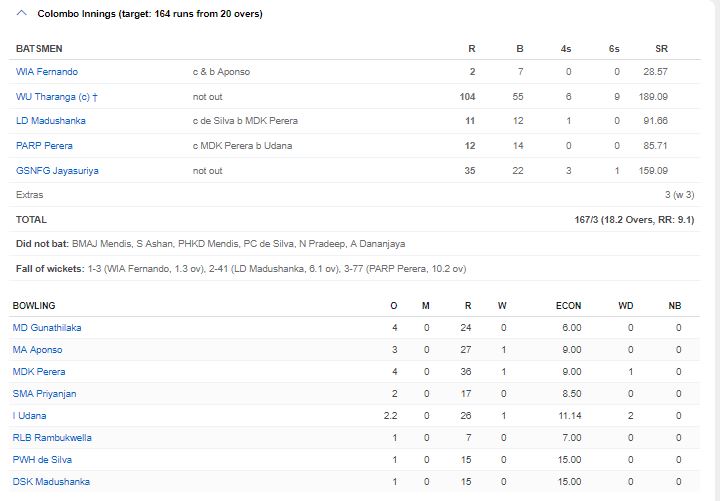720x501 pixels.
Task: Select PARP Perera batsman link
Action: 45,146
